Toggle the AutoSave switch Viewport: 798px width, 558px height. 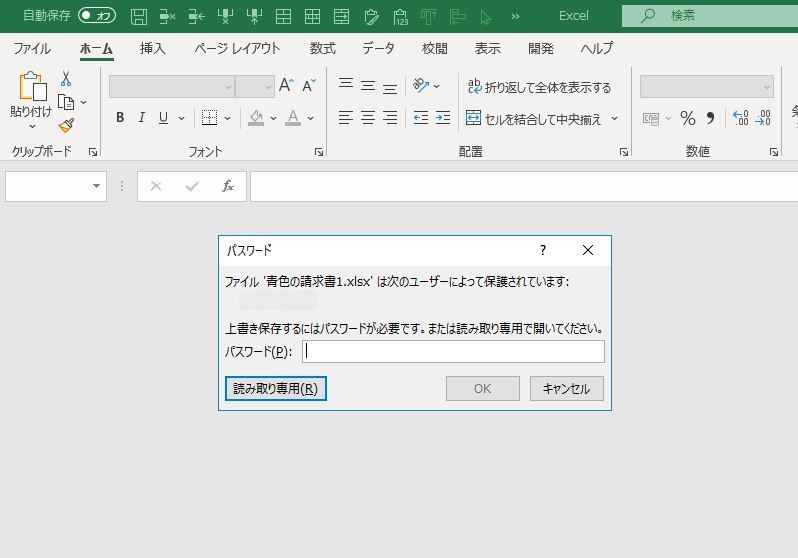(97, 16)
